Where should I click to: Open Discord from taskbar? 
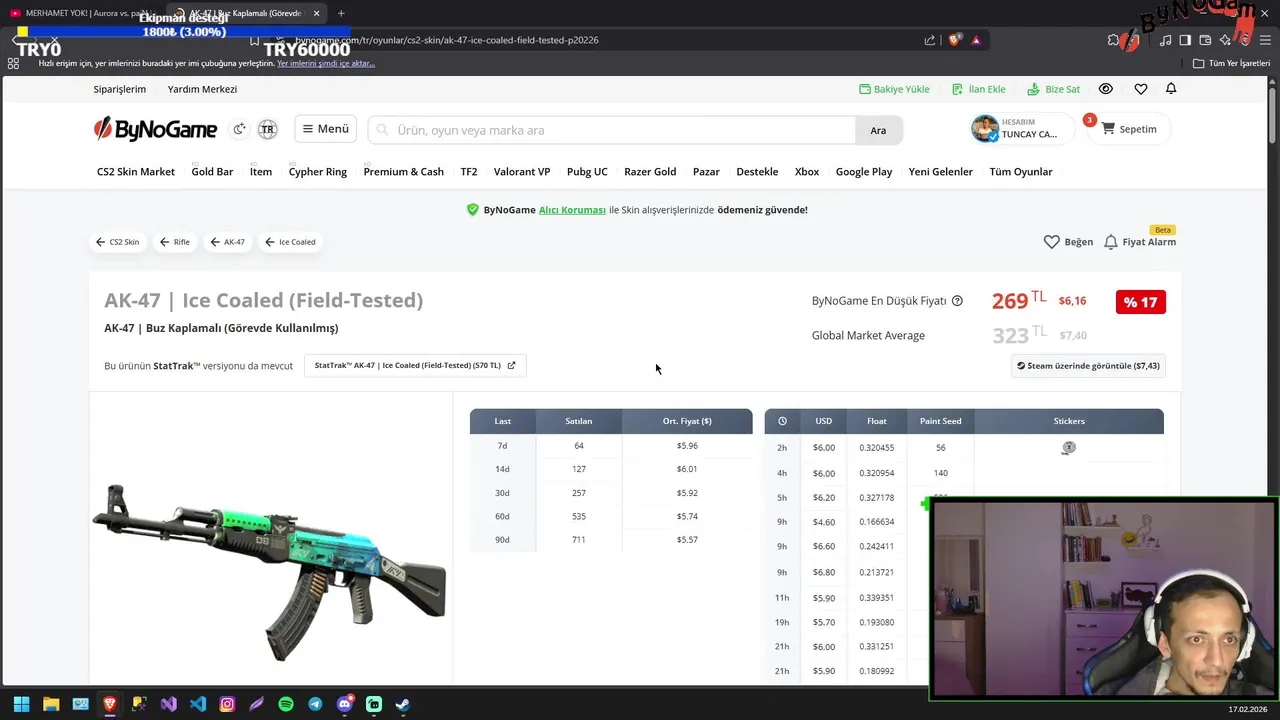tap(345, 704)
